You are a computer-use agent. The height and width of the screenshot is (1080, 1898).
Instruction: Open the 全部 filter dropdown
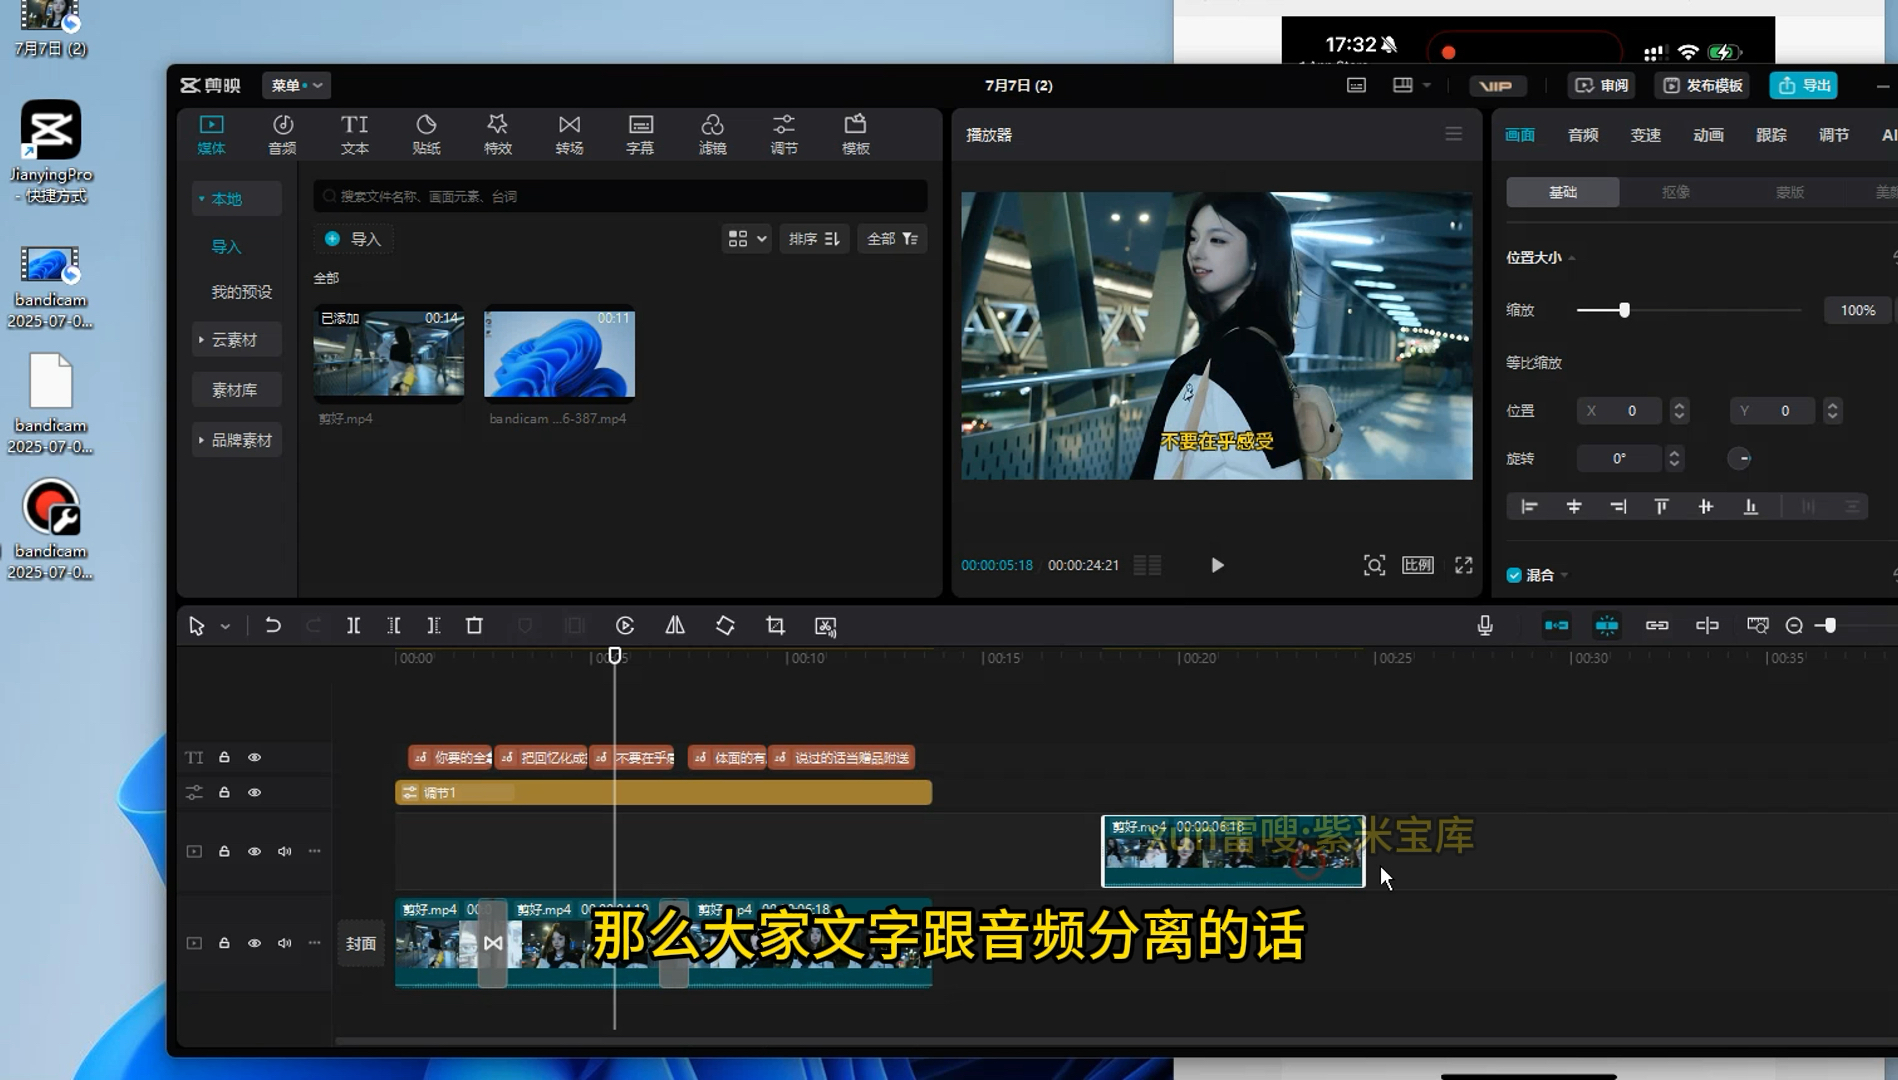point(892,239)
